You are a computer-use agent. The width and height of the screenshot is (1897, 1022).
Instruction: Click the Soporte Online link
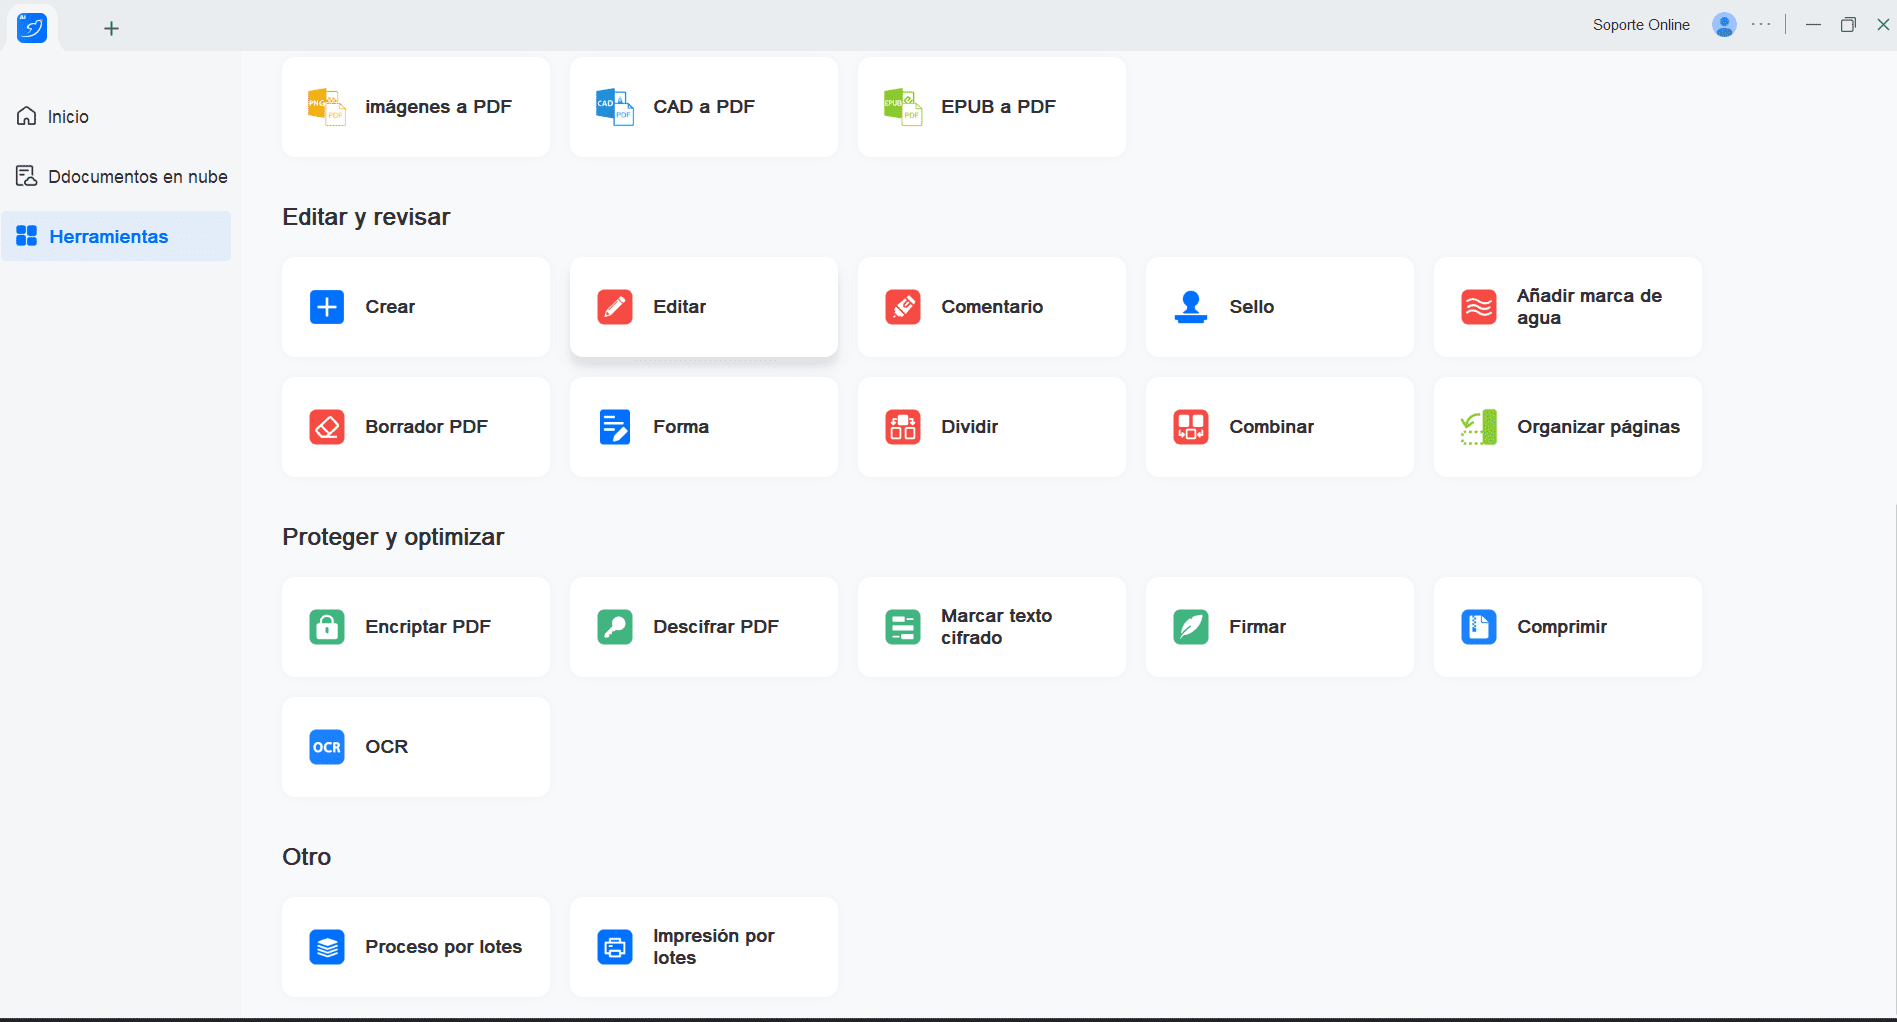coord(1640,25)
